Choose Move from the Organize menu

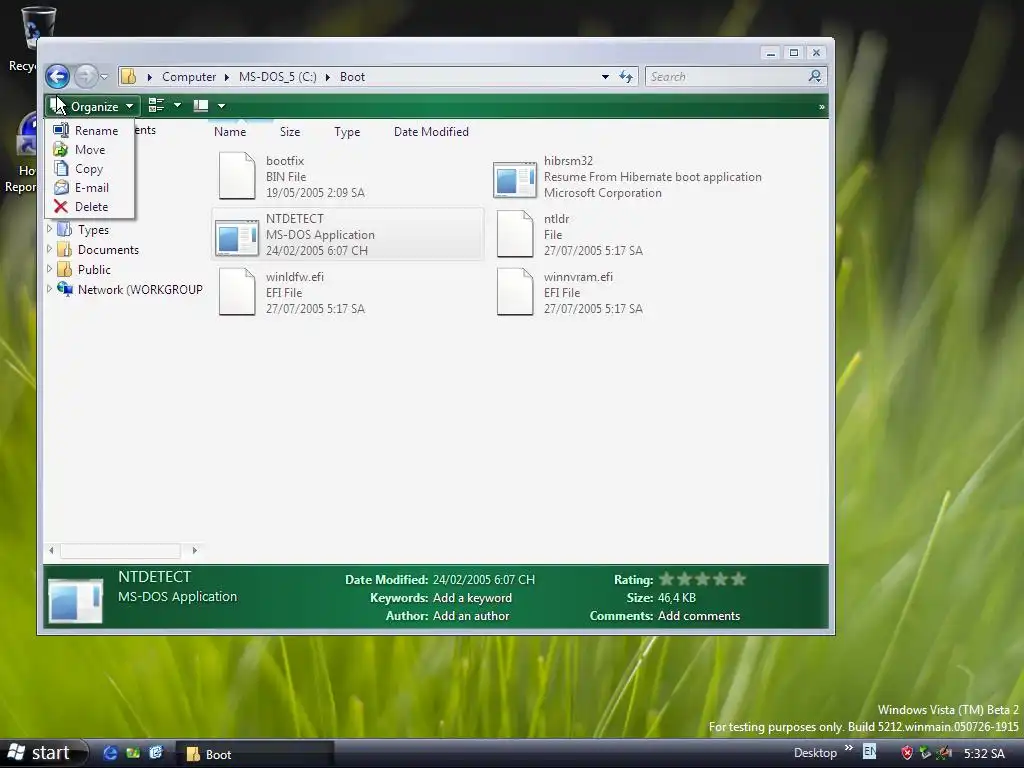tap(89, 150)
